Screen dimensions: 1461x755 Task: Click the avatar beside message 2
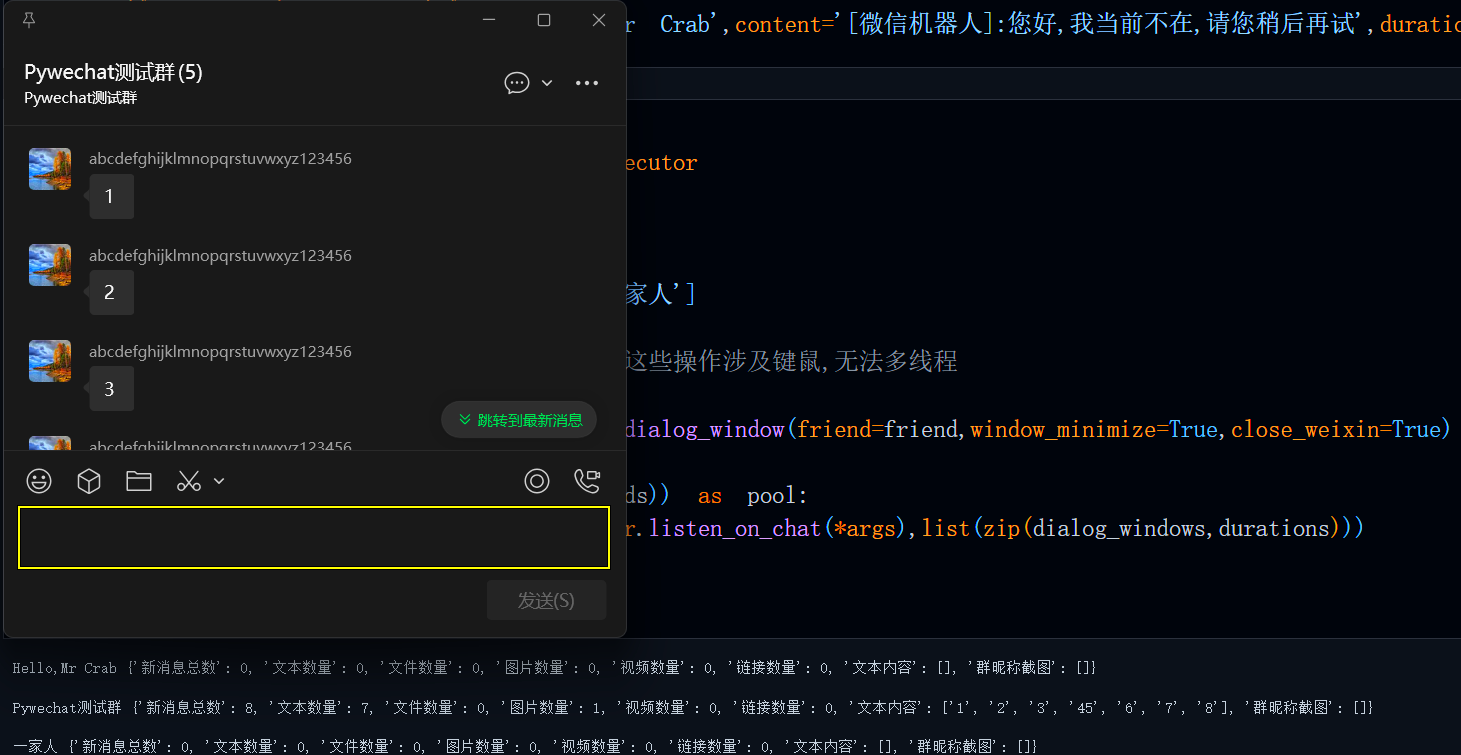[50, 265]
